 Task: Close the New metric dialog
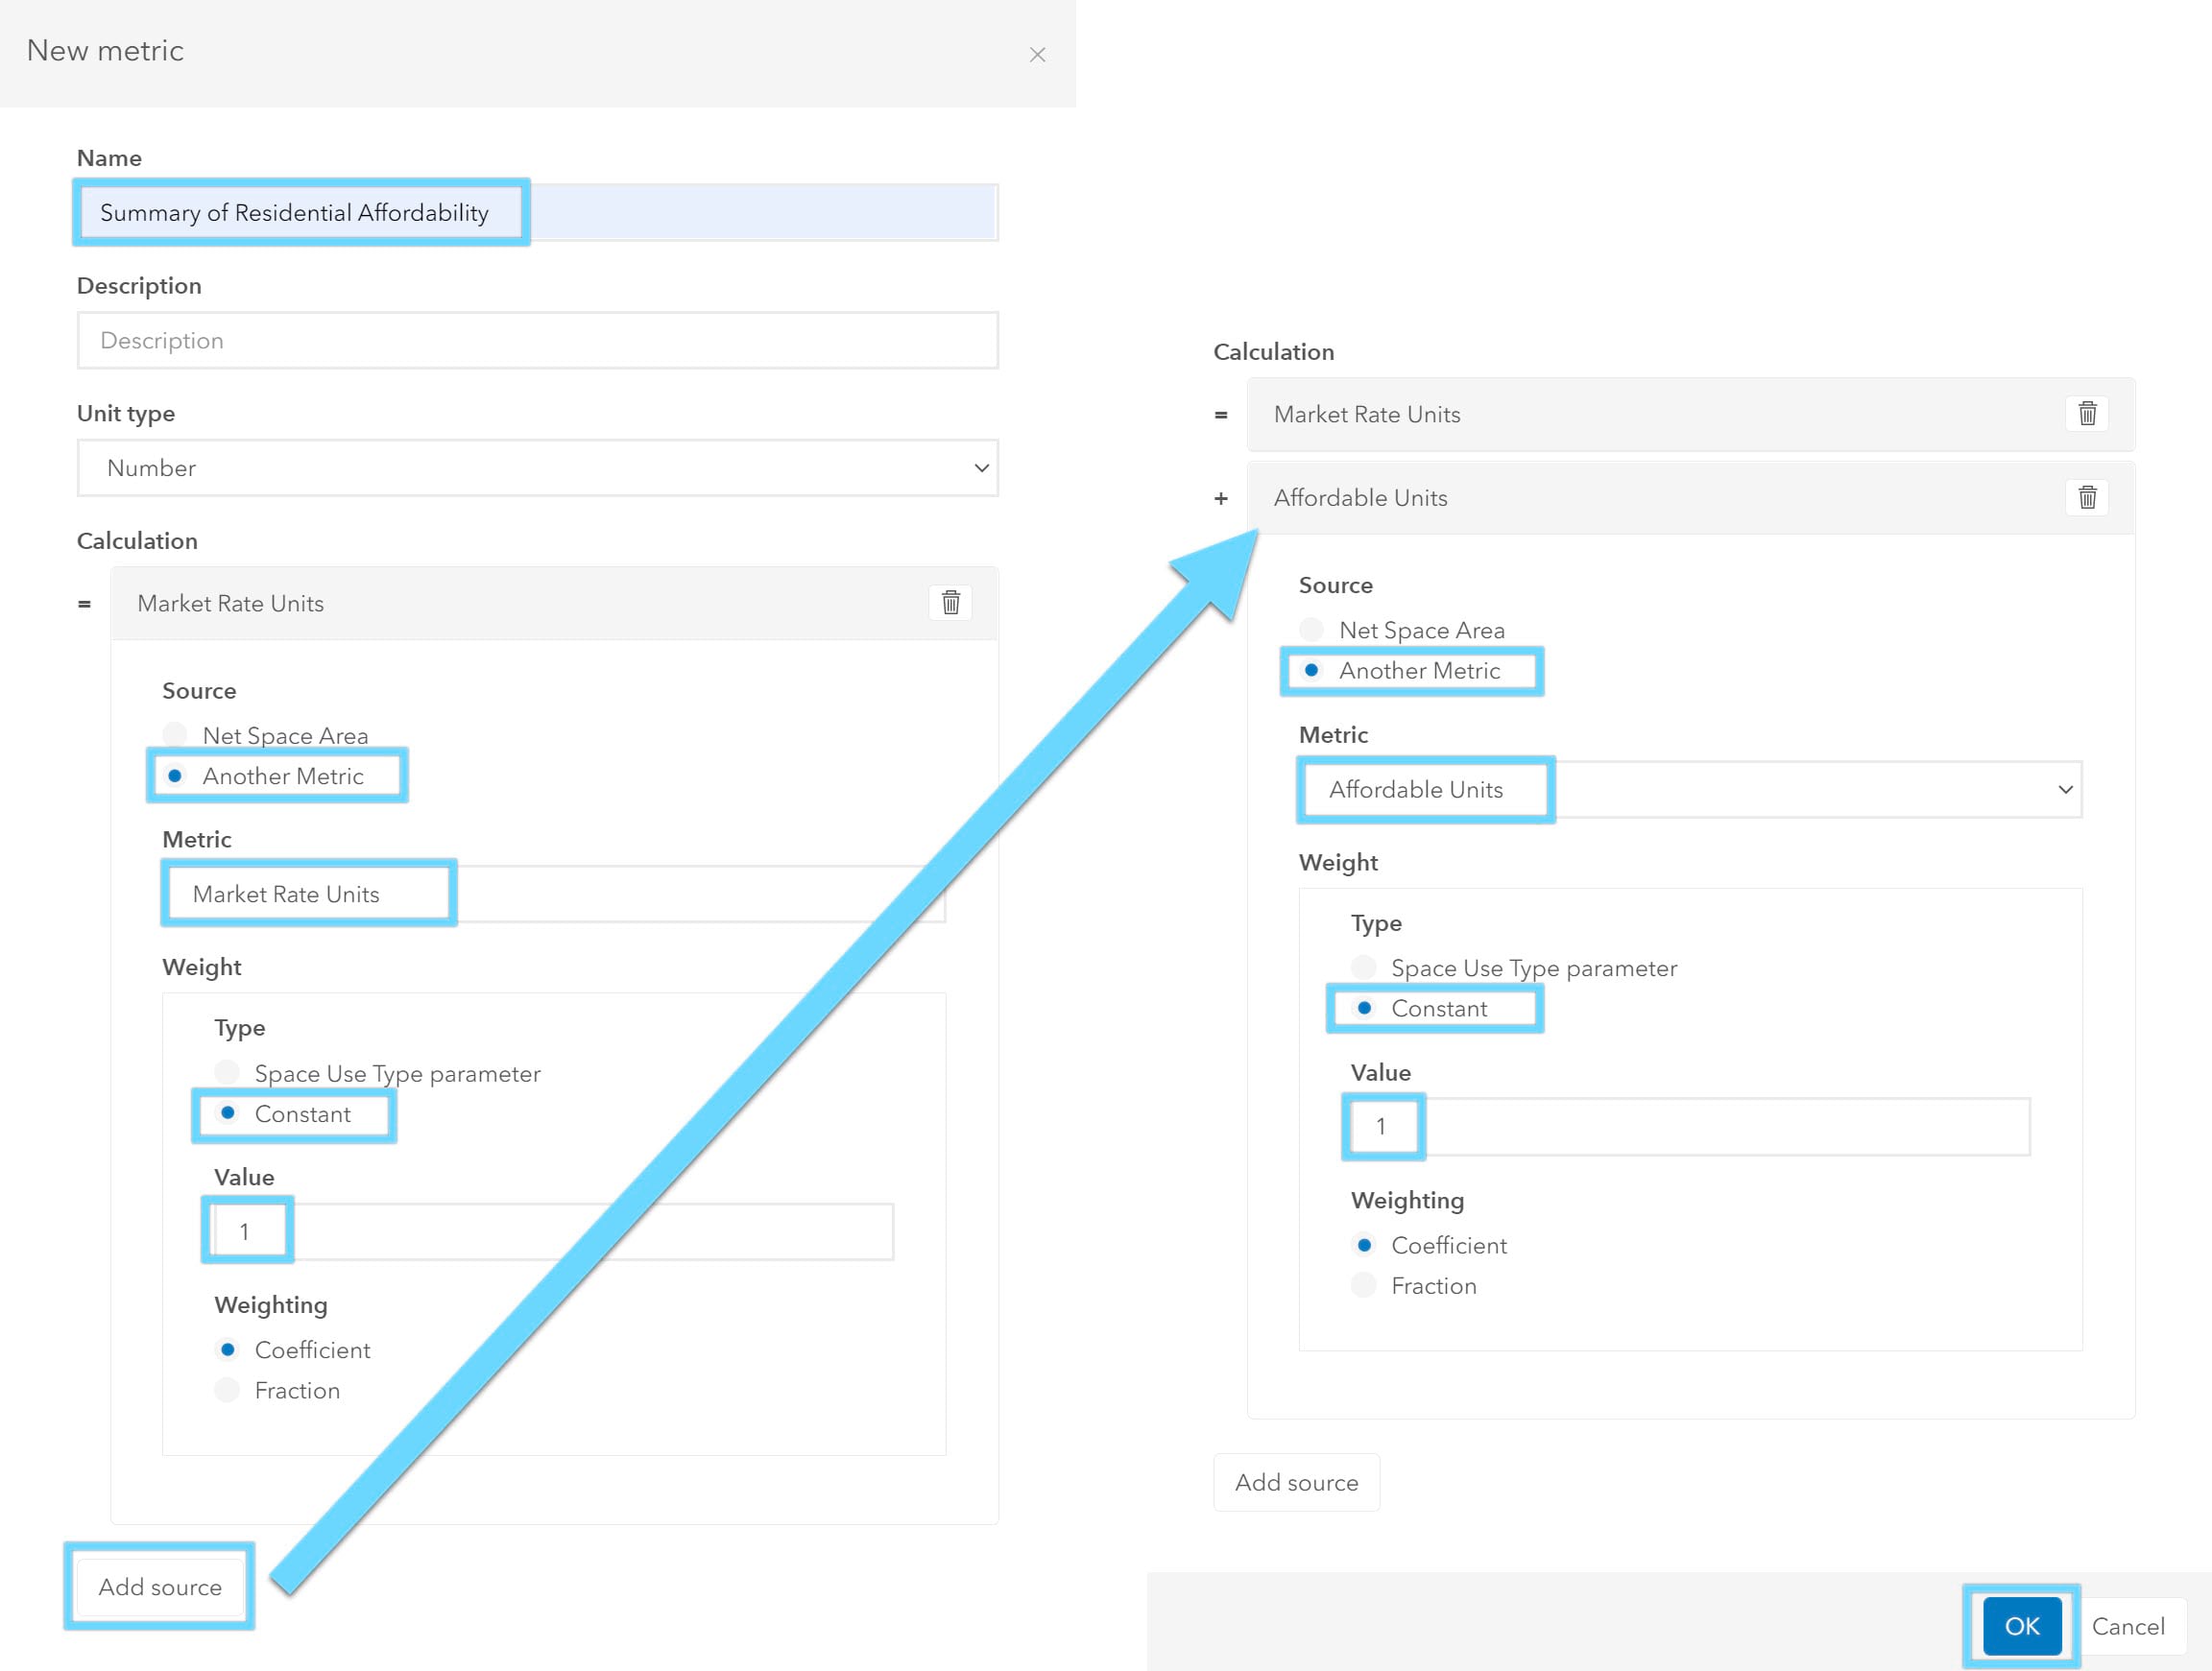pos(1038,54)
